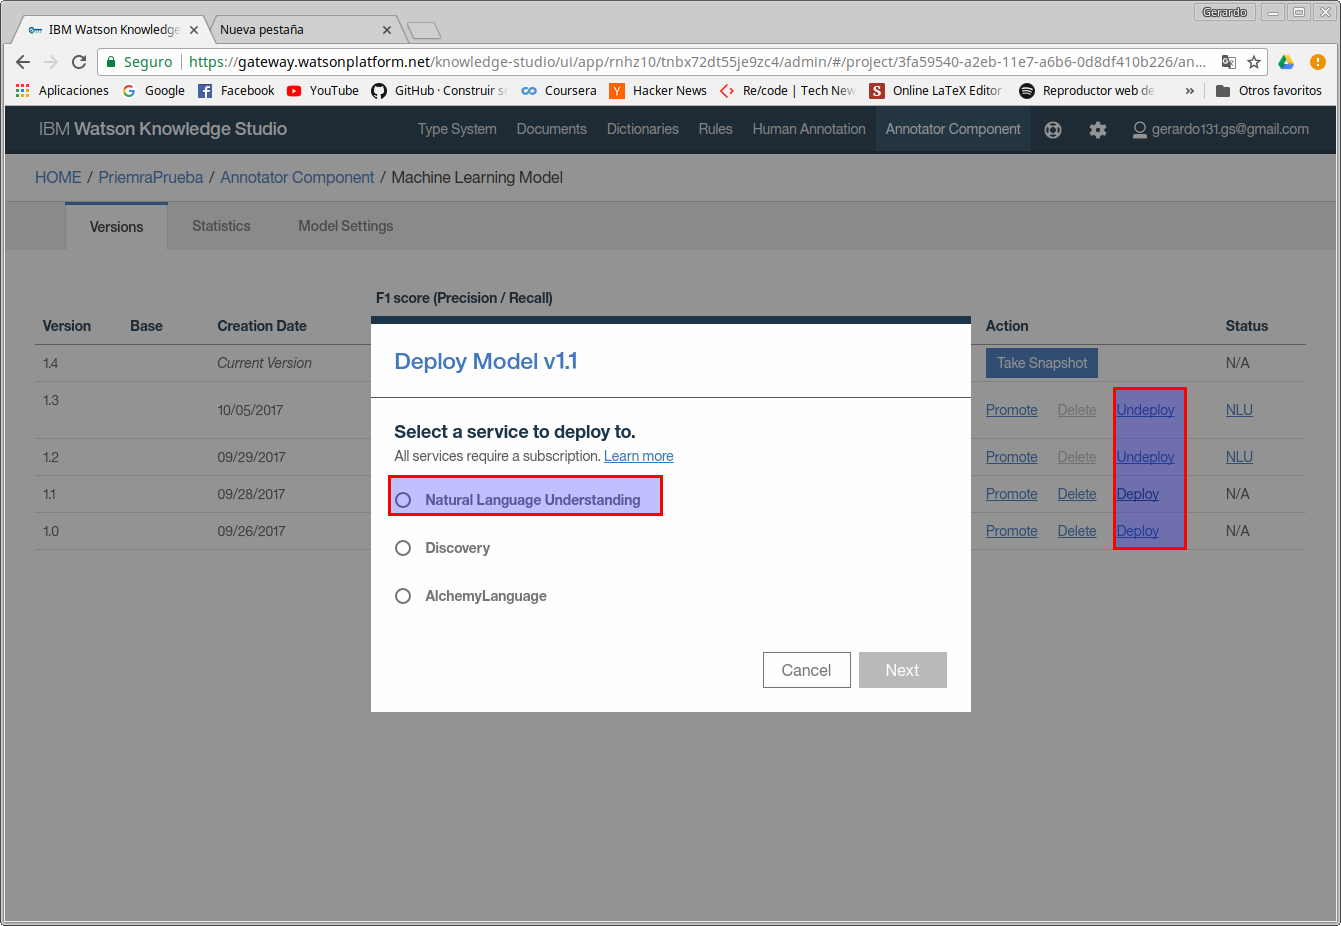
Task: Select the Discovery radio option
Action: (x=403, y=548)
